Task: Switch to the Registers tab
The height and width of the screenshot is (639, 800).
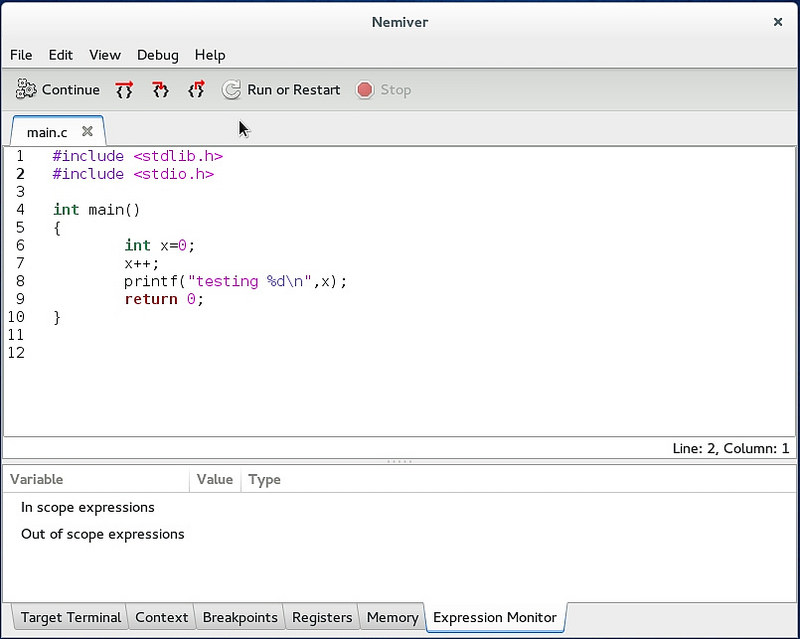Action: coord(322,618)
